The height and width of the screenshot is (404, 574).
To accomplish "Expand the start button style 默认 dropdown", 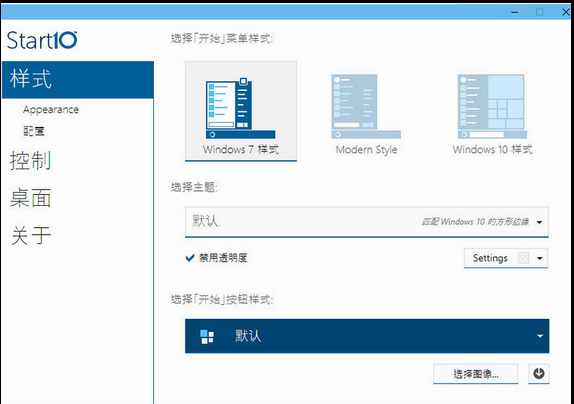I will (x=367, y=336).
